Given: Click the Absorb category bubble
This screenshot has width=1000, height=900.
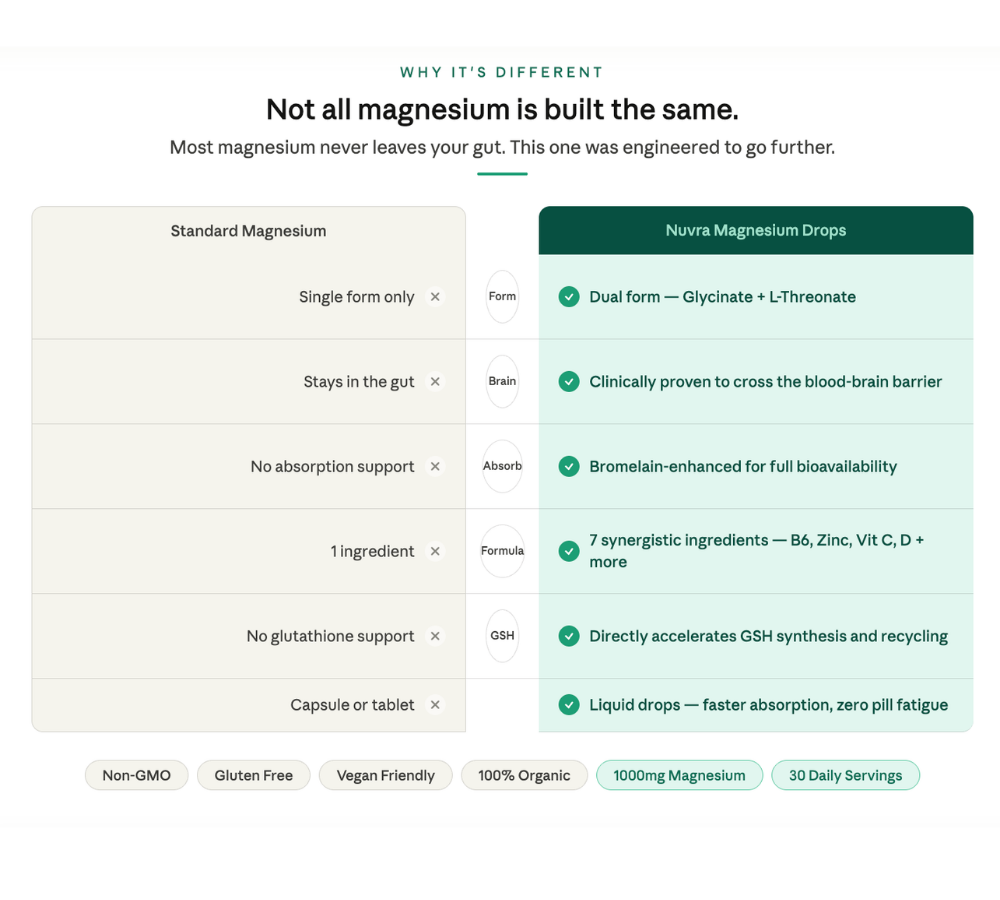Looking at the screenshot, I should [x=503, y=466].
